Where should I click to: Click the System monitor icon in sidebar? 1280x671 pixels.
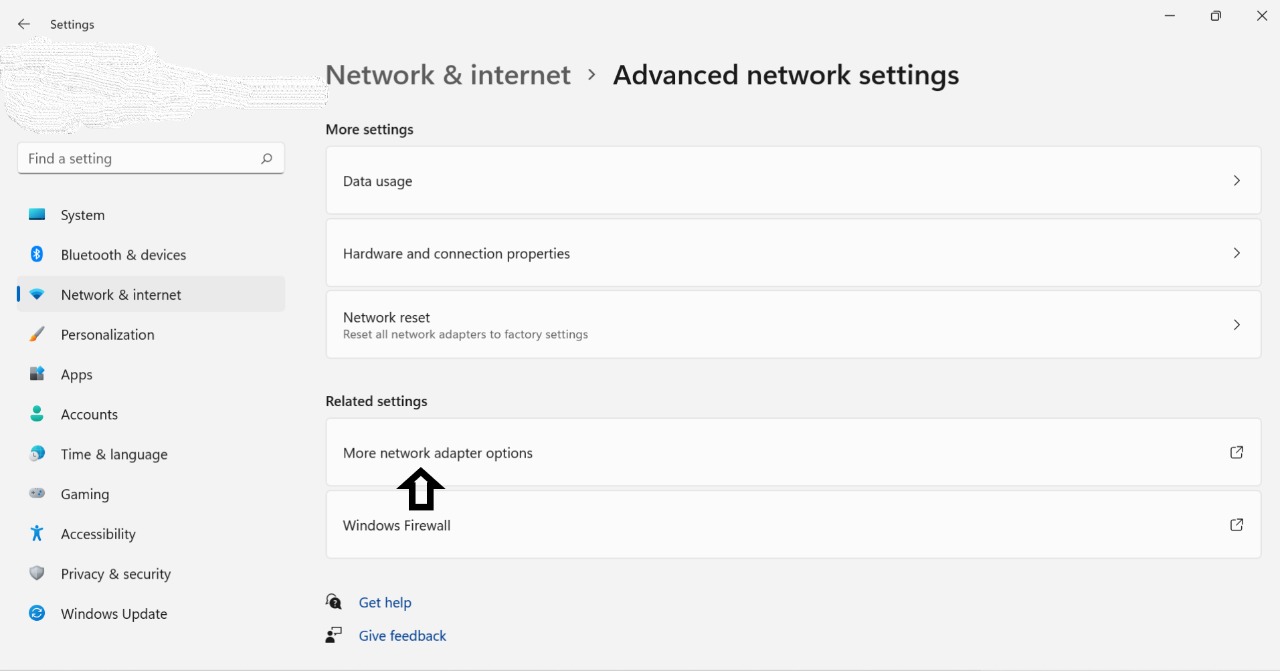(x=37, y=215)
